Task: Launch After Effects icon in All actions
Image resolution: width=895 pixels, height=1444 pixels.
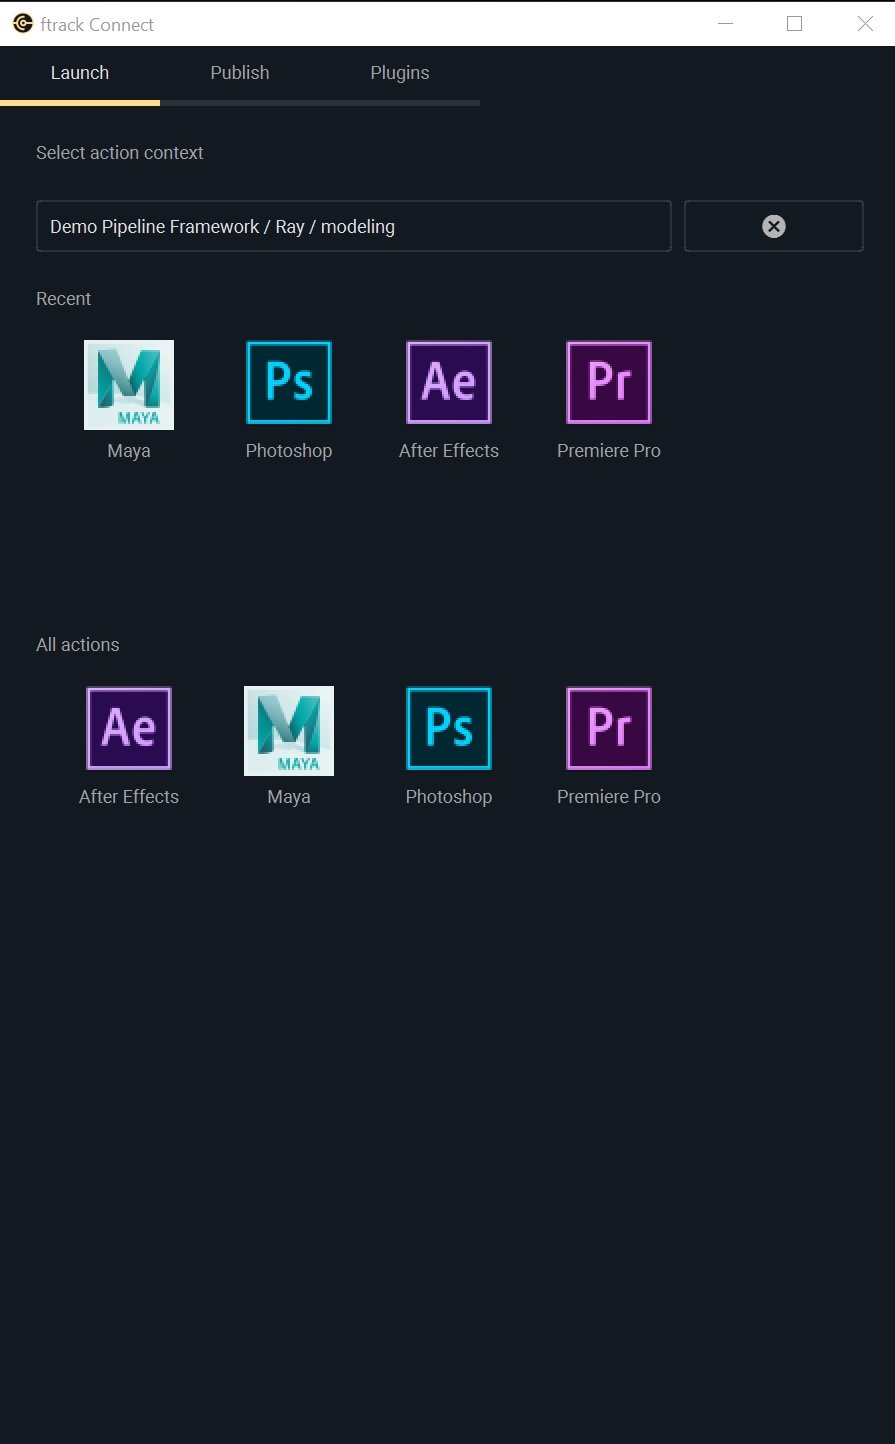Action: coord(129,729)
